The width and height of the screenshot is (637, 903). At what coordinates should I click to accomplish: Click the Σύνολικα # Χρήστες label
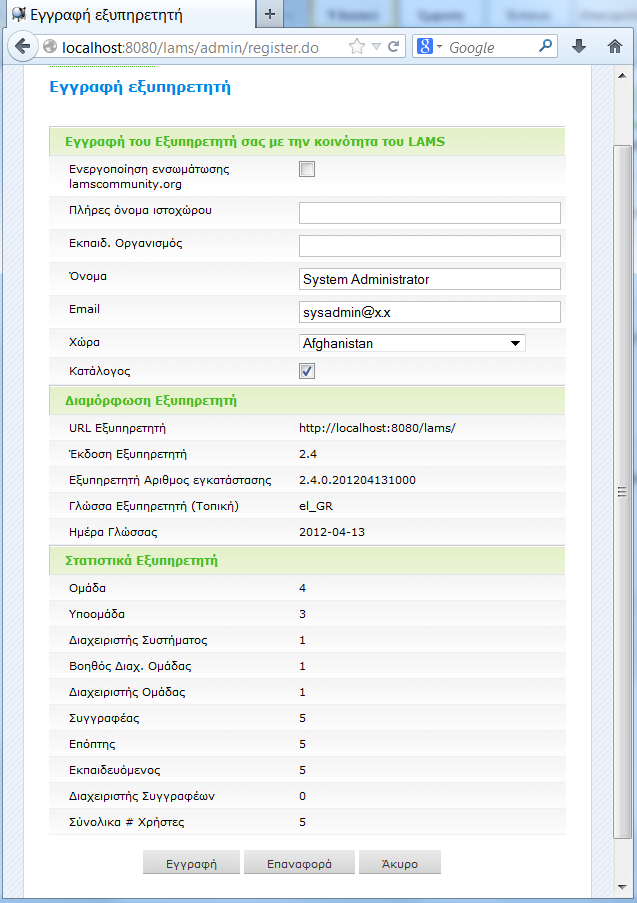coord(127,822)
